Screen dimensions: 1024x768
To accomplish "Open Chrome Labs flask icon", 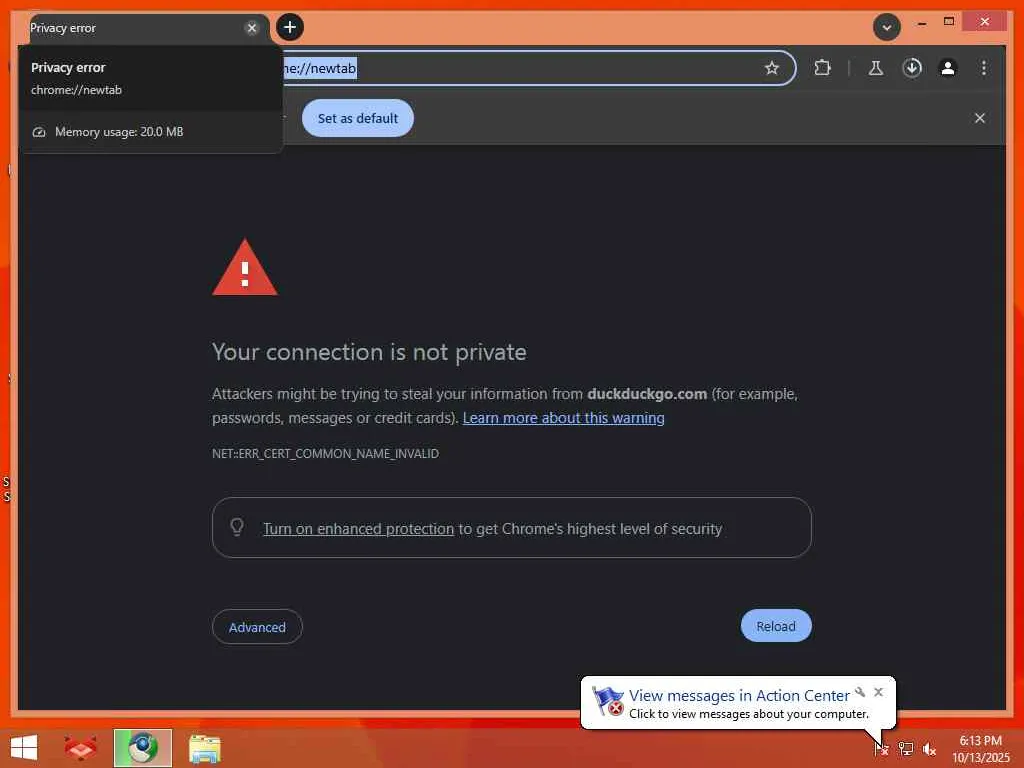I will point(876,68).
